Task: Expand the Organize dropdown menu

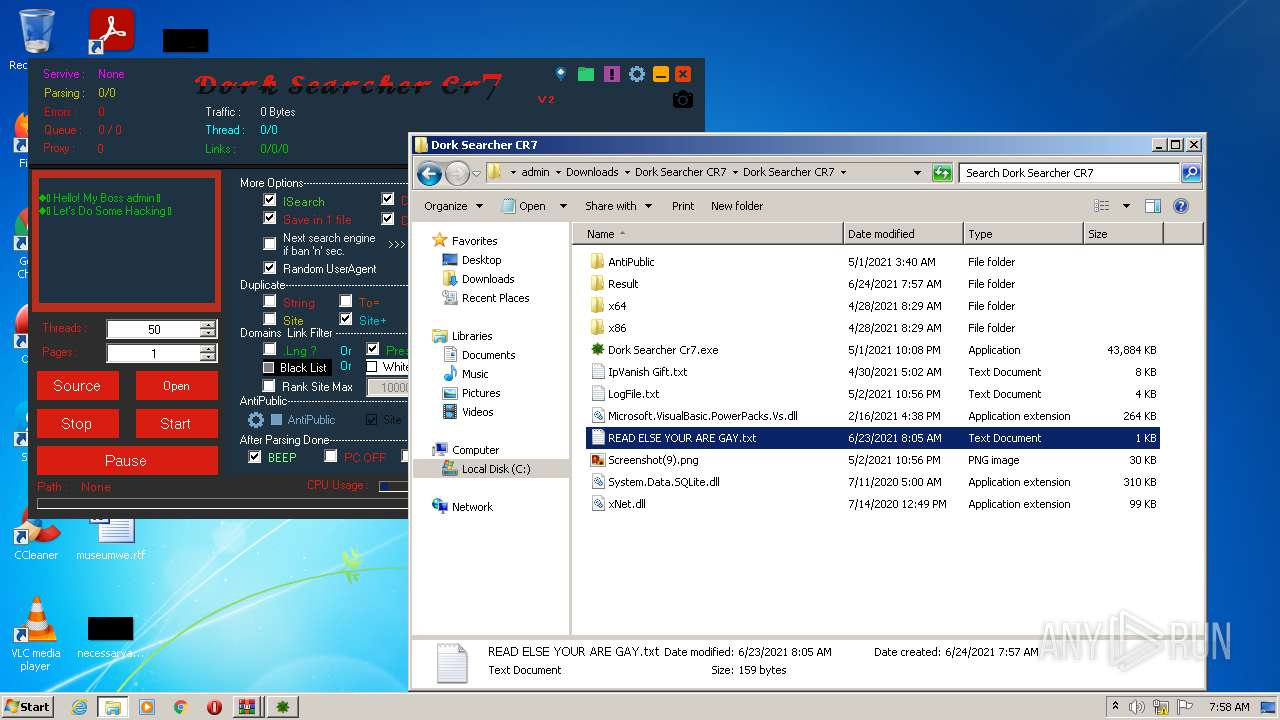Action: (454, 206)
